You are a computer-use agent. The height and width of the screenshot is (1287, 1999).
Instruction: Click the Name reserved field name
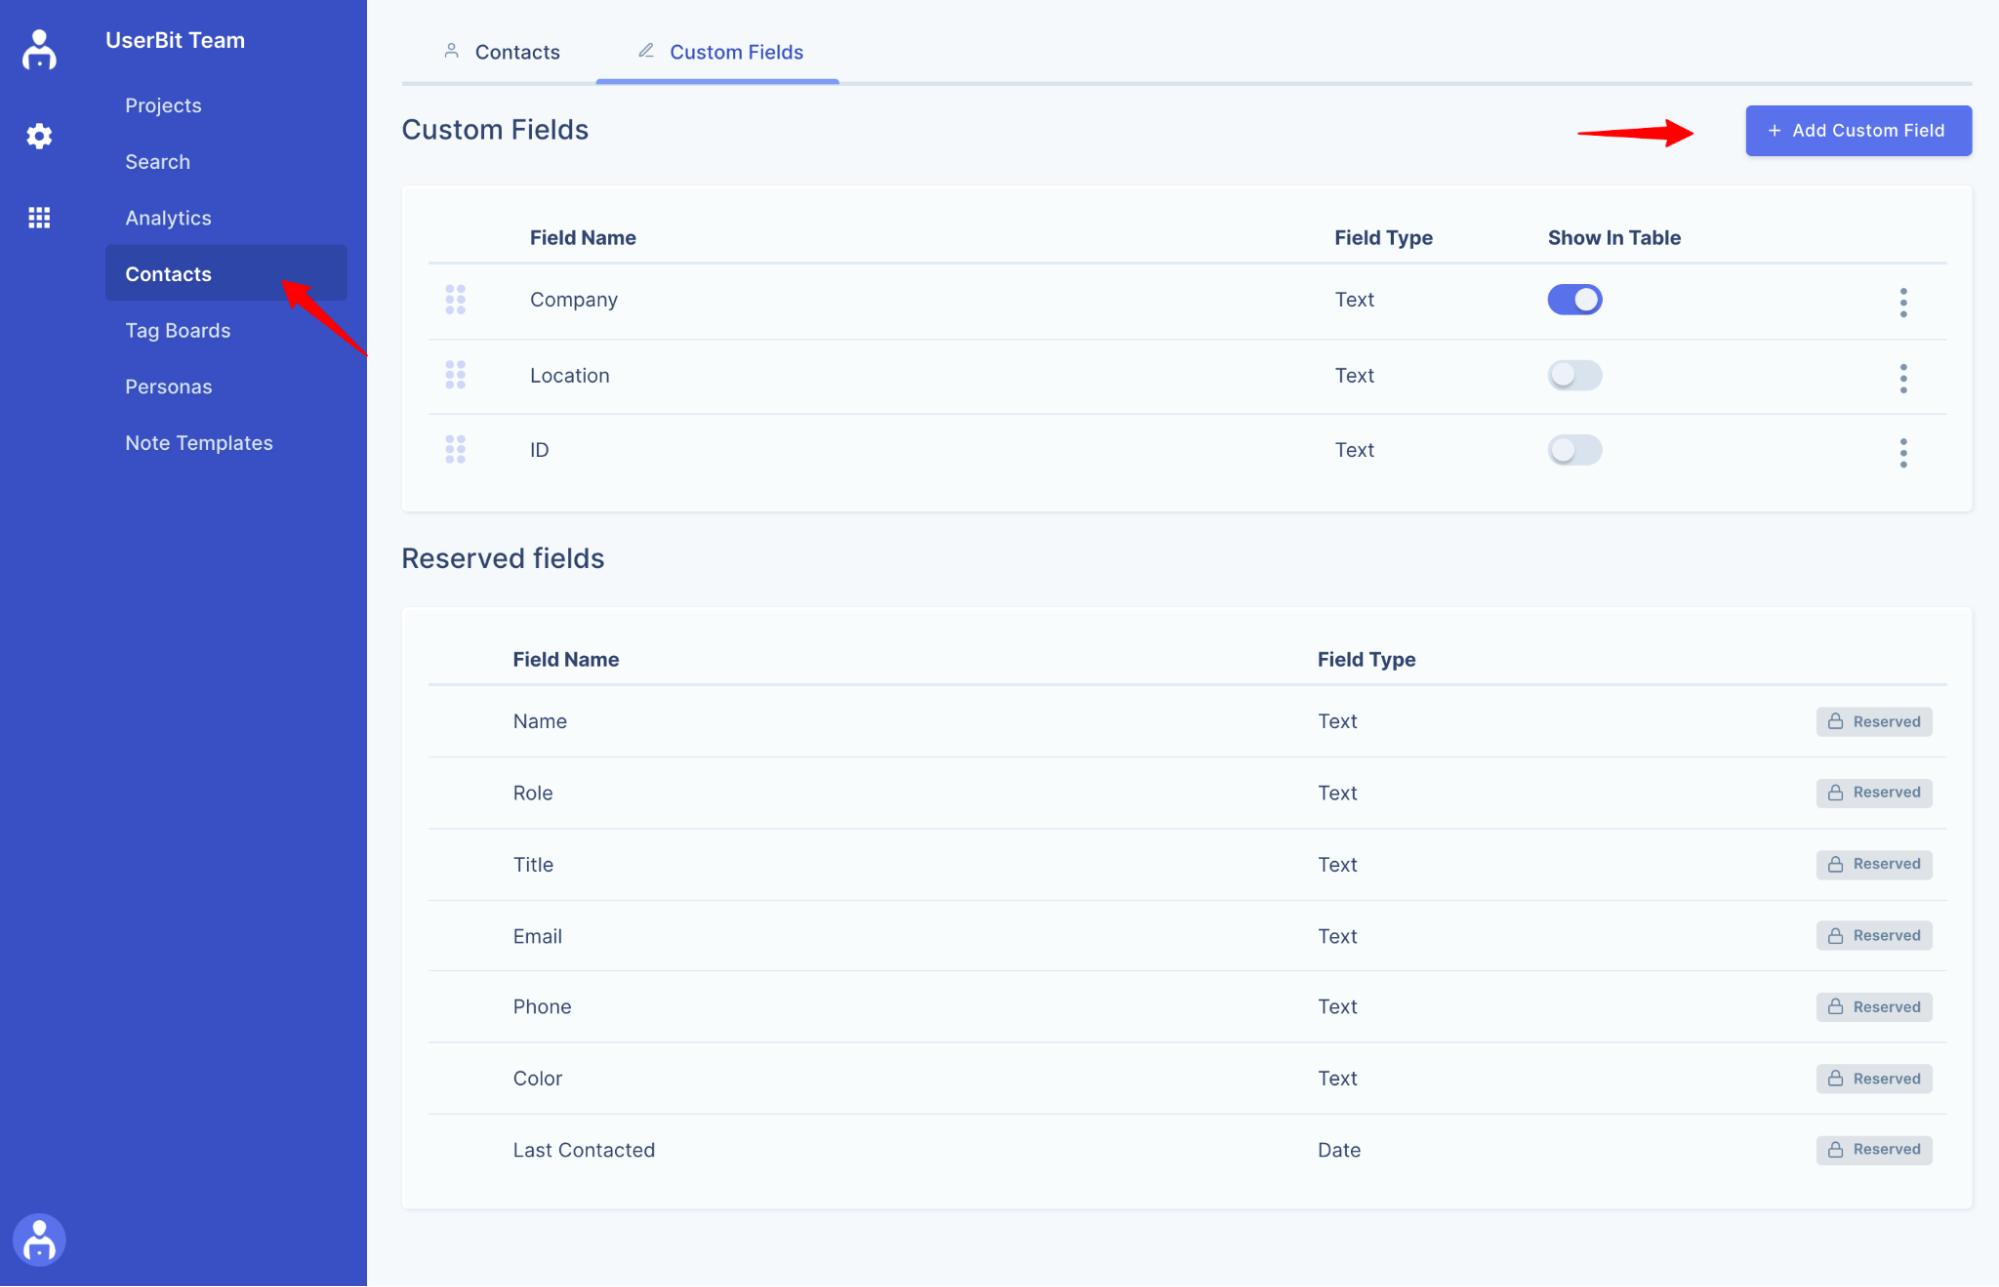(x=540, y=721)
